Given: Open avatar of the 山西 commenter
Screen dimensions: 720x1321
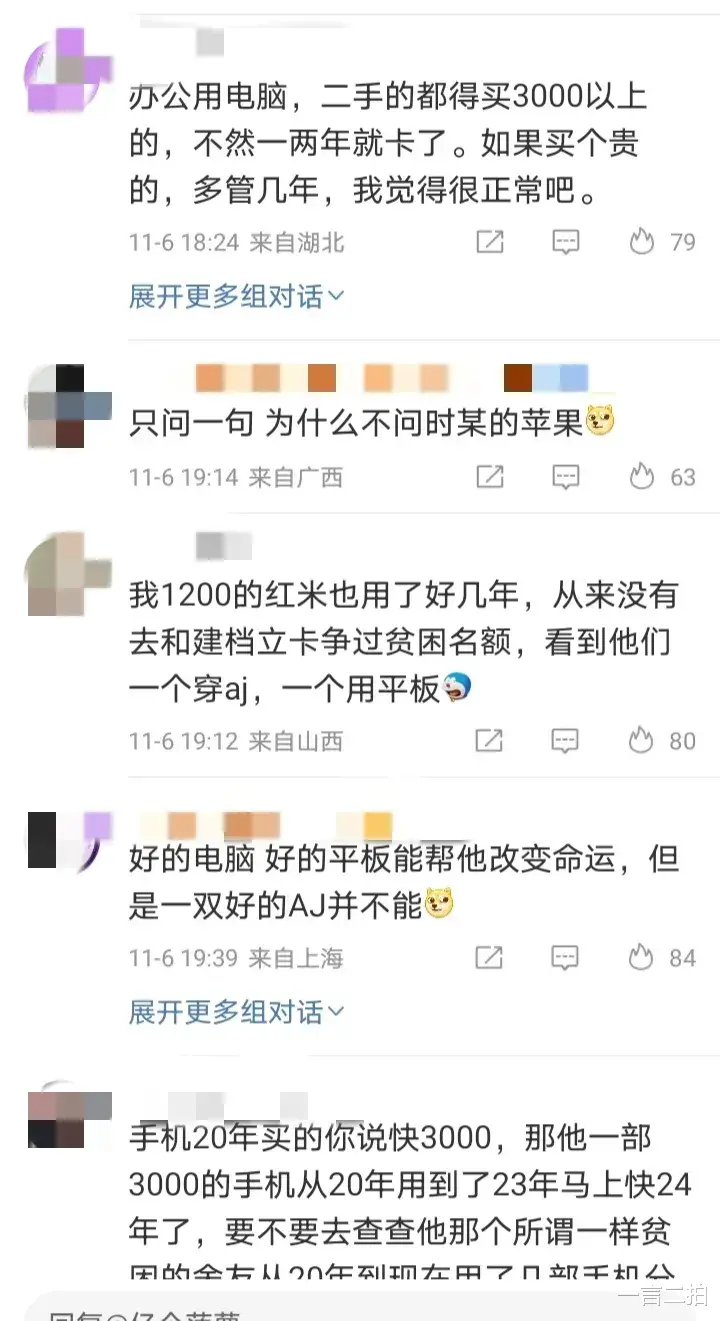Looking at the screenshot, I should click(x=68, y=573).
